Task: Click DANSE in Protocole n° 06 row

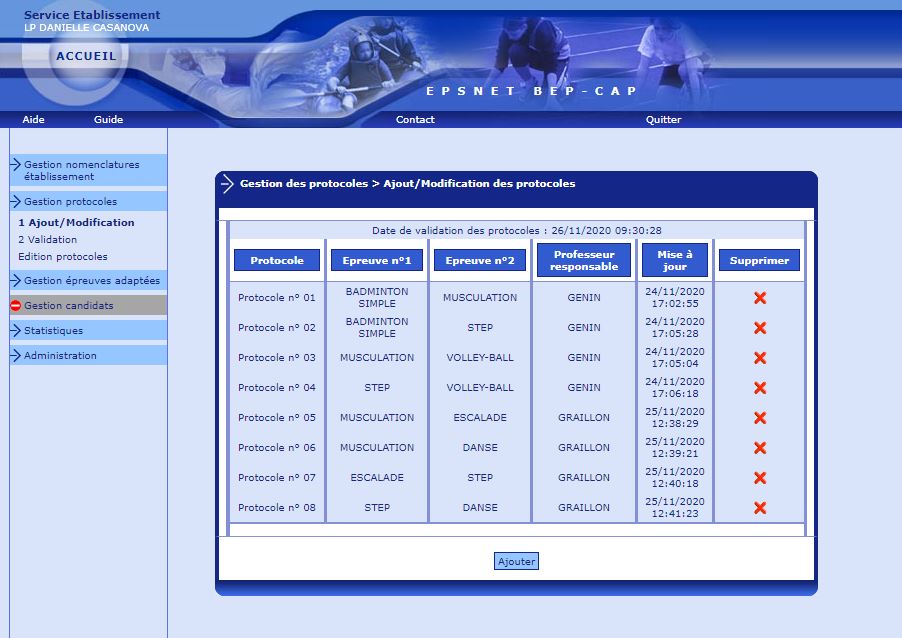Action: coord(480,448)
